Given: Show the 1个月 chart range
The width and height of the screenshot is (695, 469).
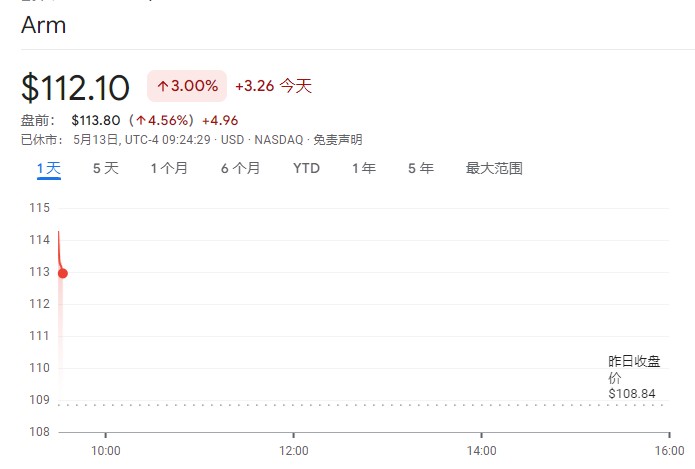Looking at the screenshot, I should click(x=169, y=168).
